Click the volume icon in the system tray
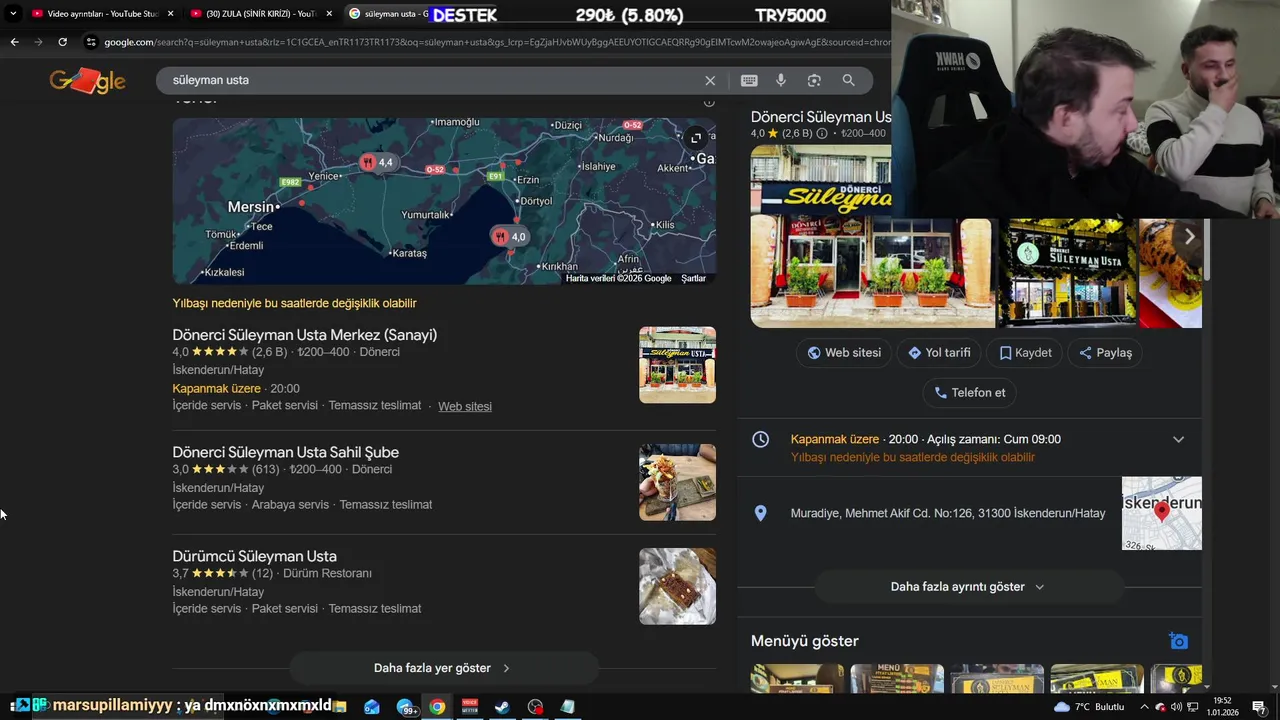 tap(1176, 707)
